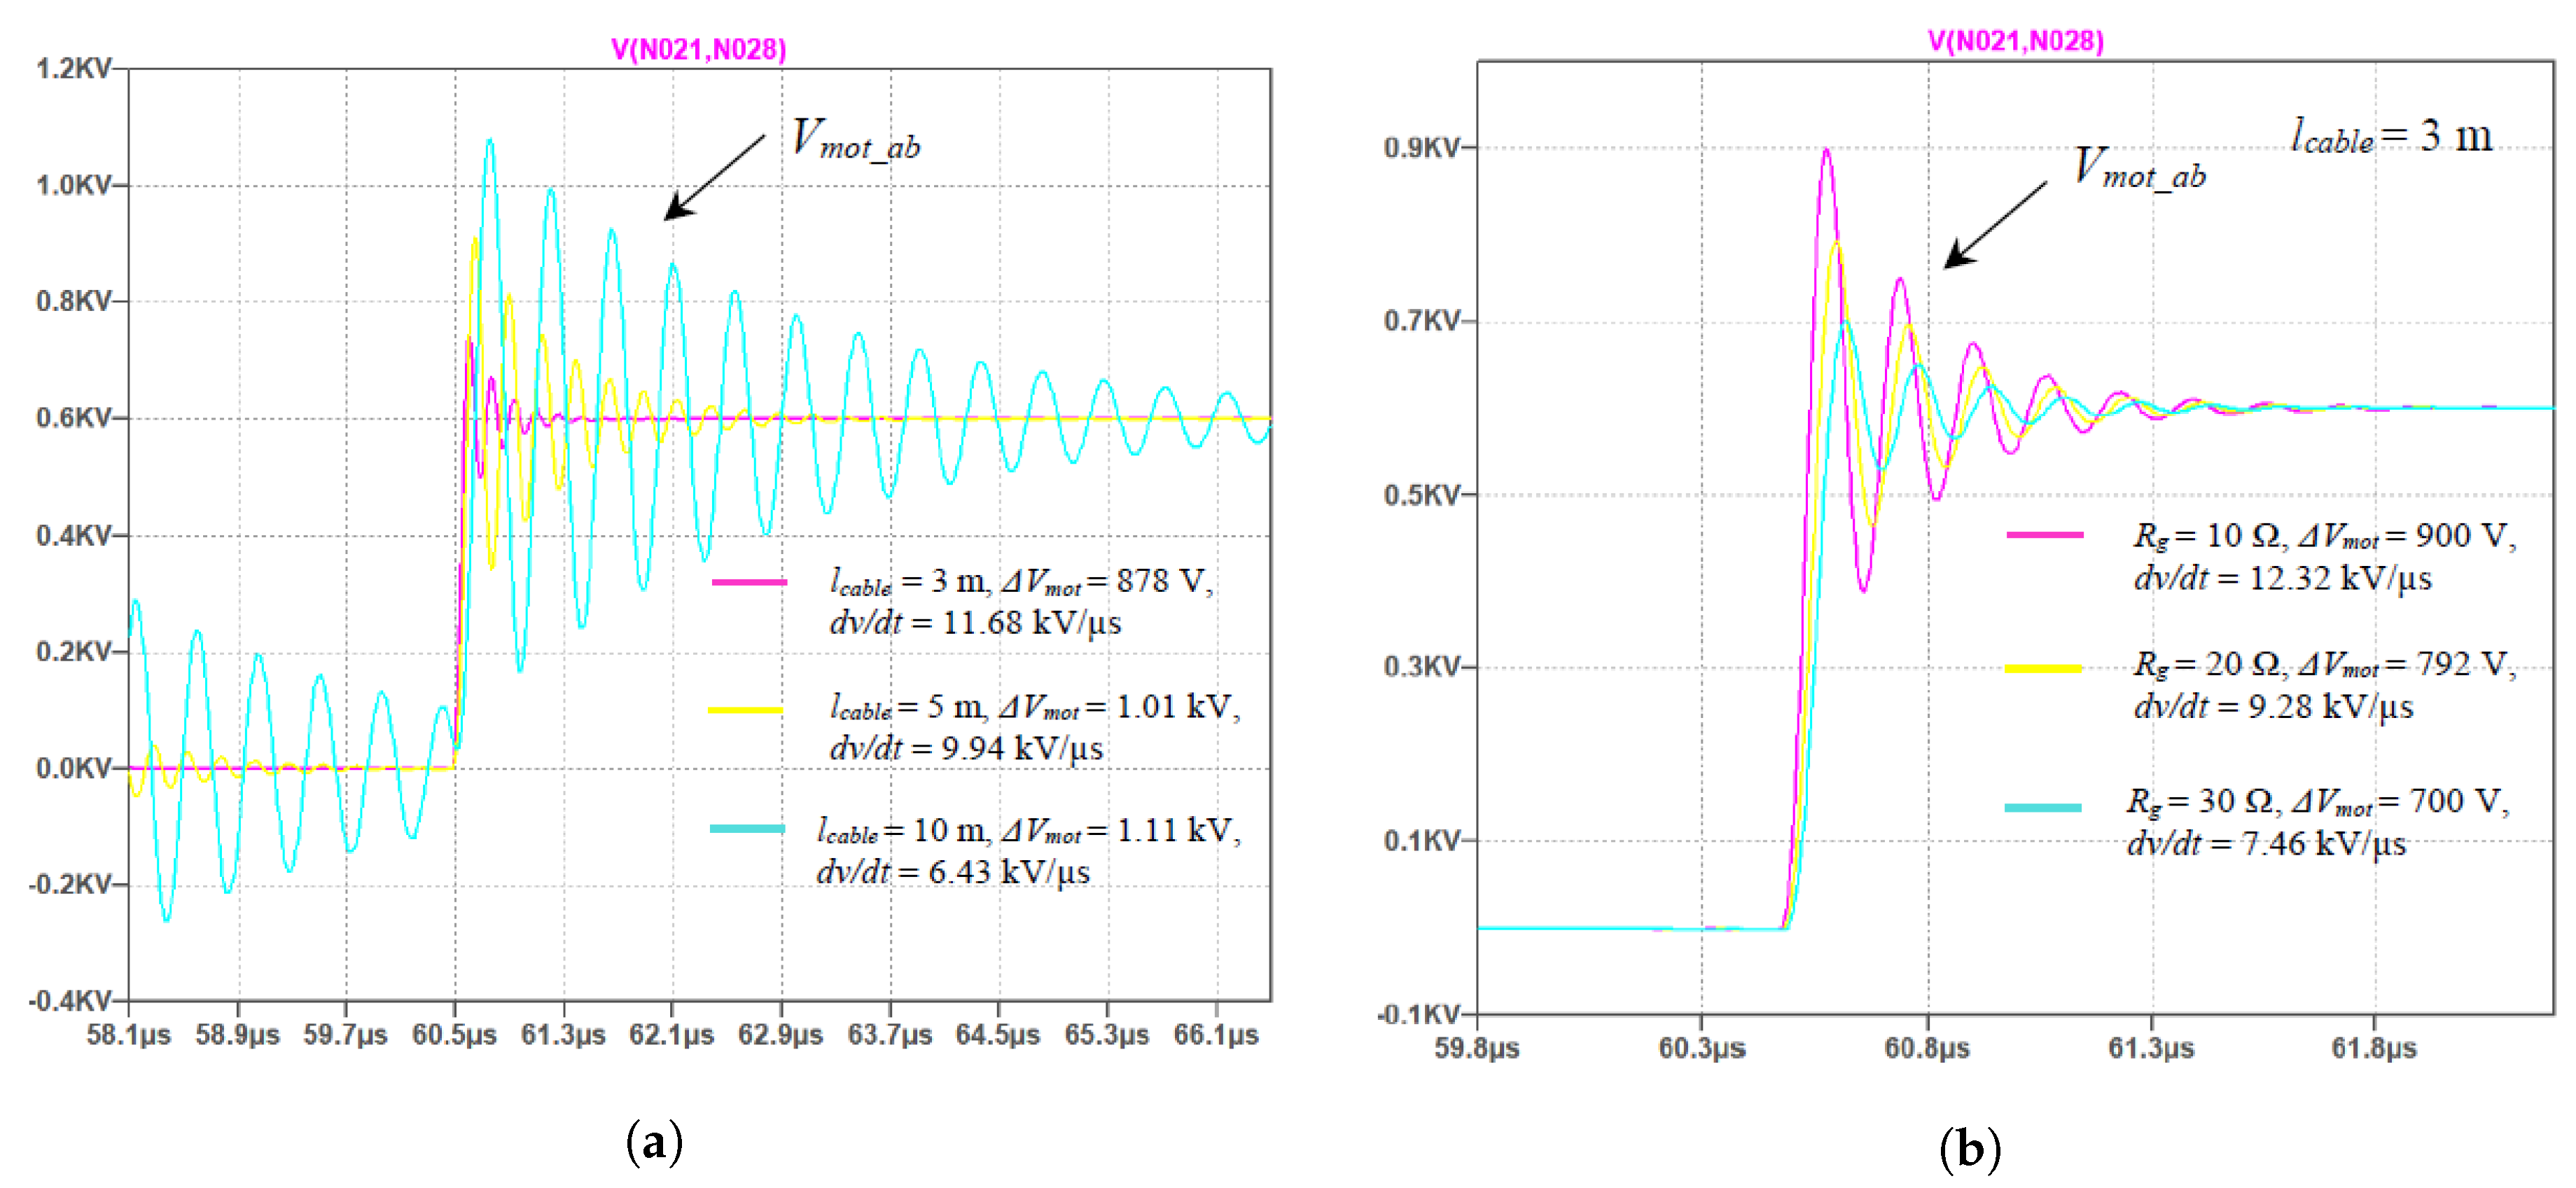Click the V(N021,N028) trace label in plot (b)
Image resolution: width=2576 pixels, height=1188 pixels.
2015,41
